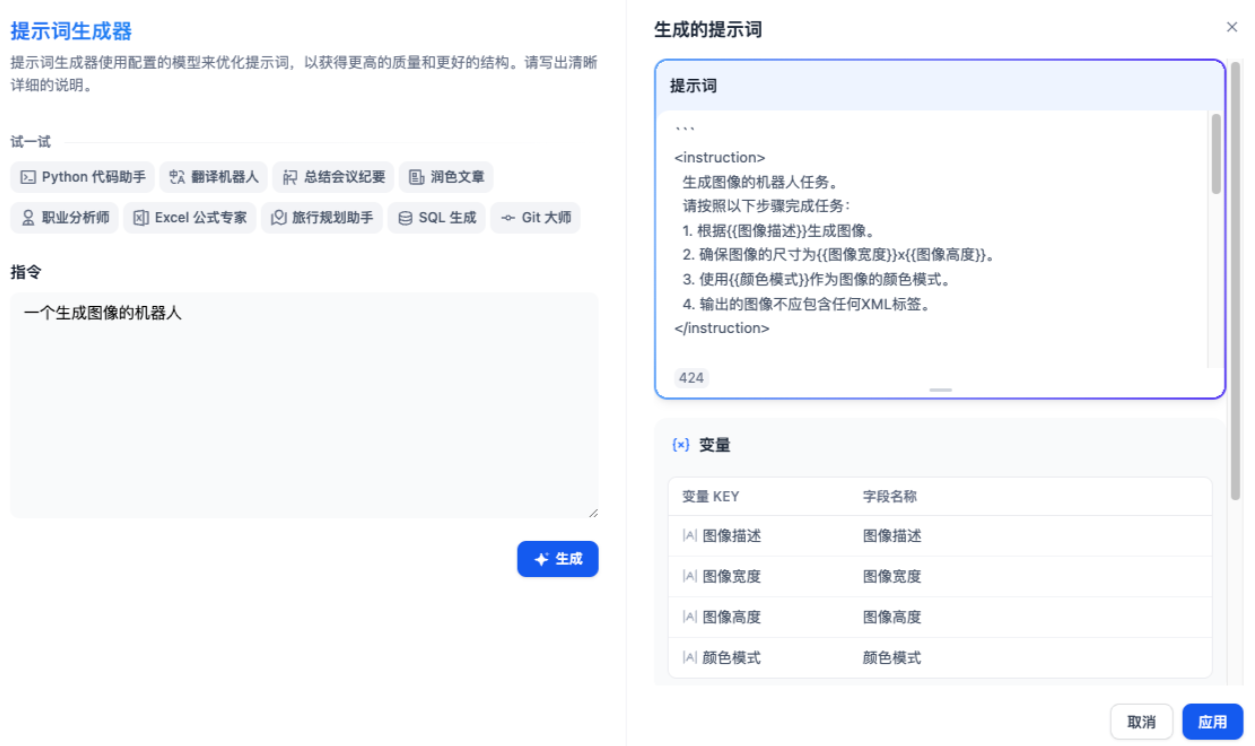Cancel with the 取消 button

[1141, 722]
